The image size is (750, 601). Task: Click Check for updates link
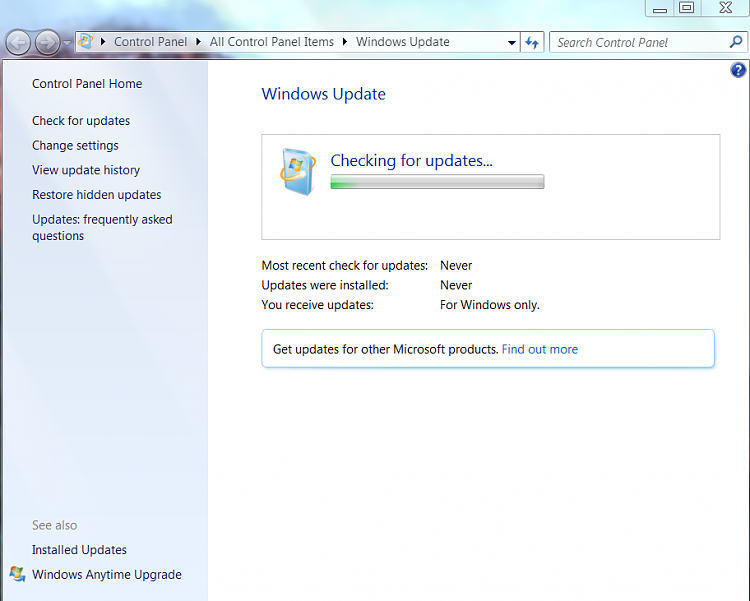[81, 121]
